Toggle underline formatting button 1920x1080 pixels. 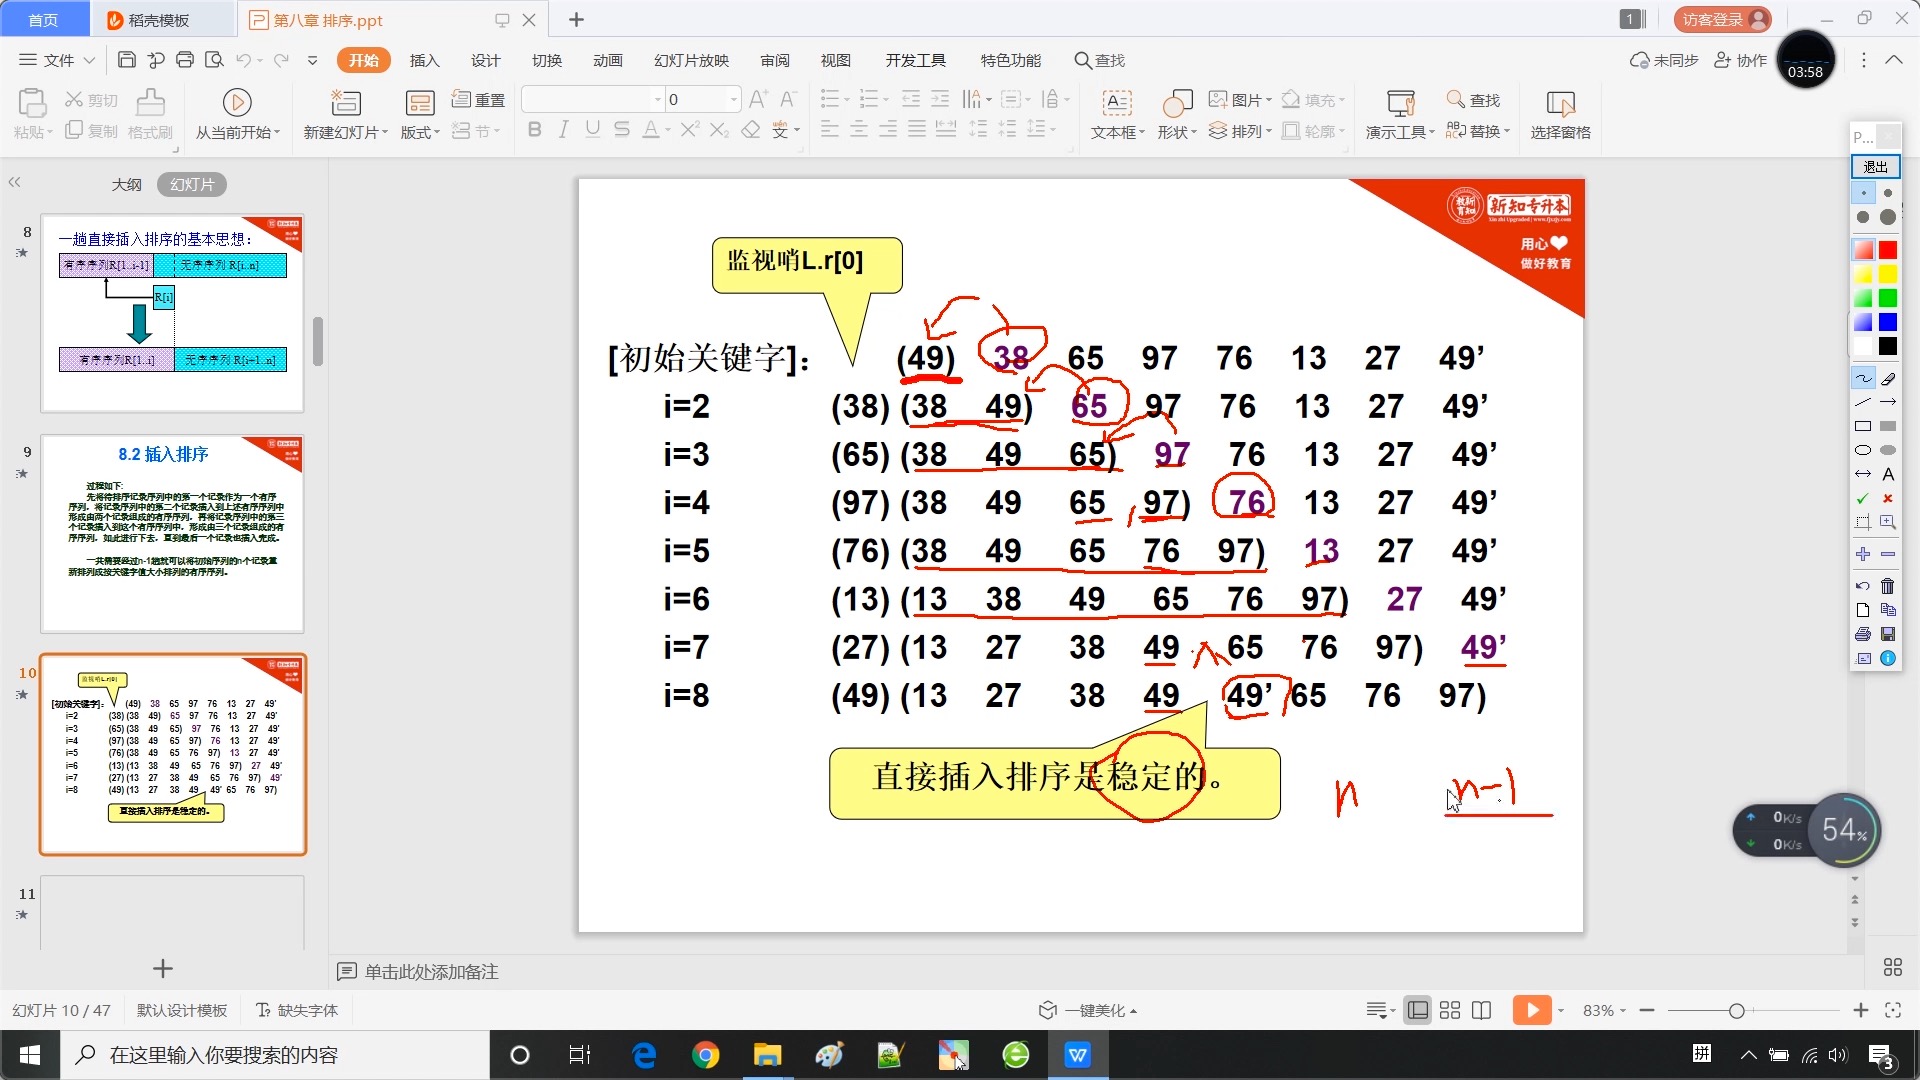pyautogui.click(x=593, y=130)
